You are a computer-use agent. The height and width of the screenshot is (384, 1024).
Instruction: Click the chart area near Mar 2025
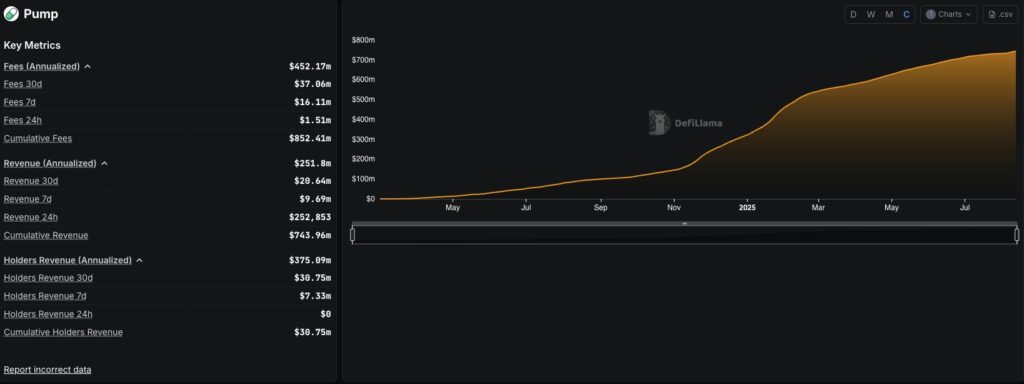pos(818,144)
